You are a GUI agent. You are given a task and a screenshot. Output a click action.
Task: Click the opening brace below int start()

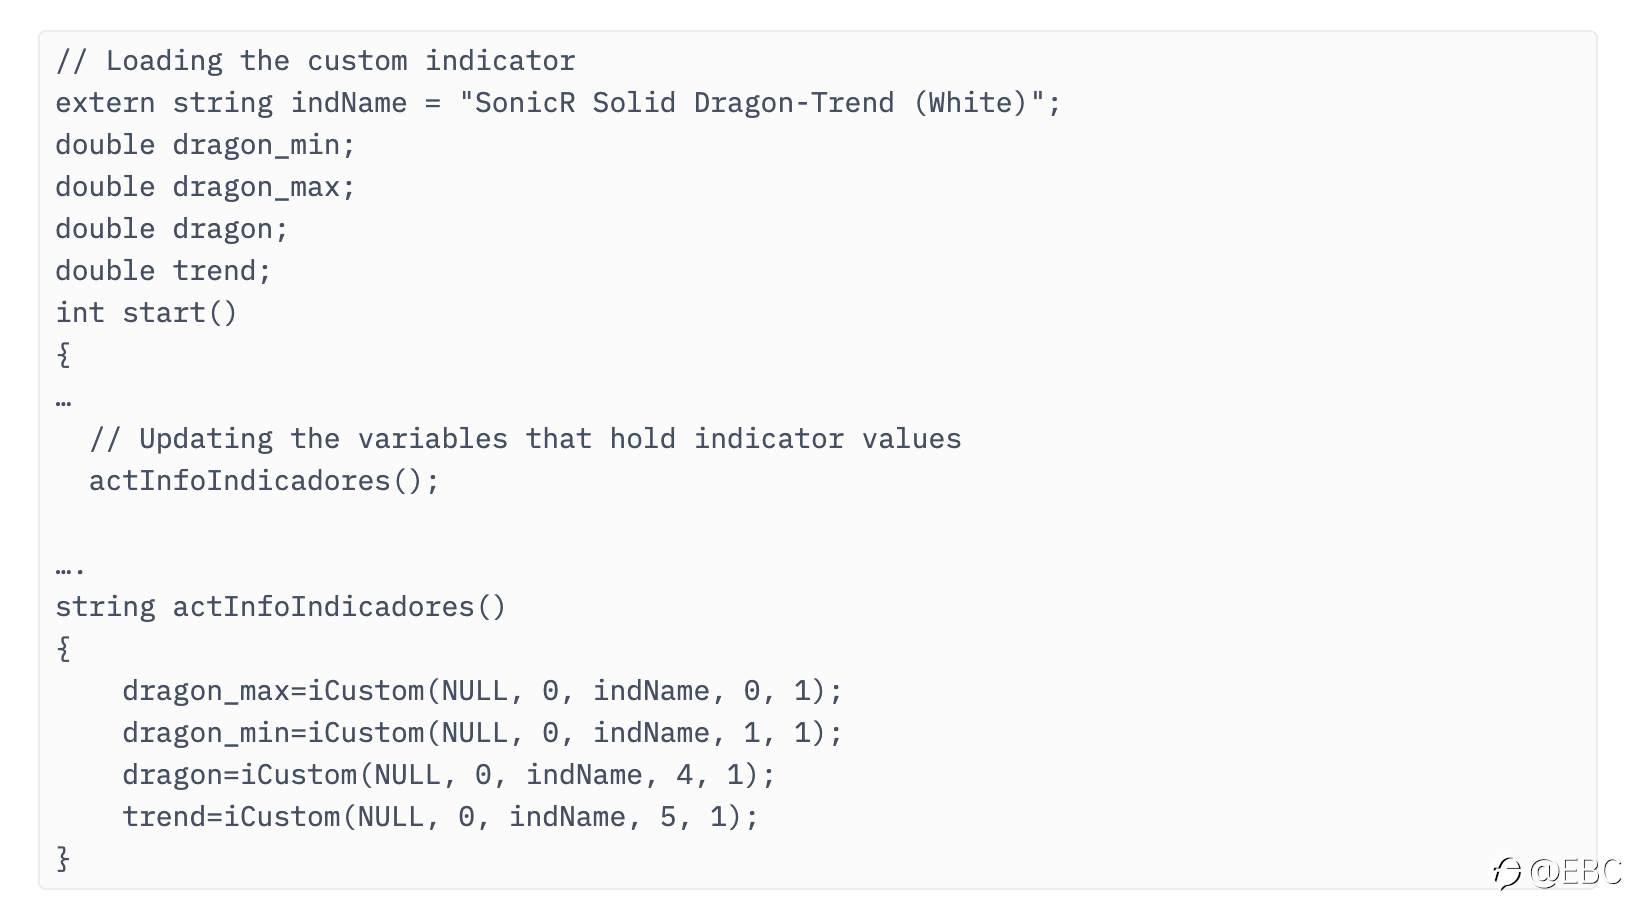pyautogui.click(x=63, y=354)
